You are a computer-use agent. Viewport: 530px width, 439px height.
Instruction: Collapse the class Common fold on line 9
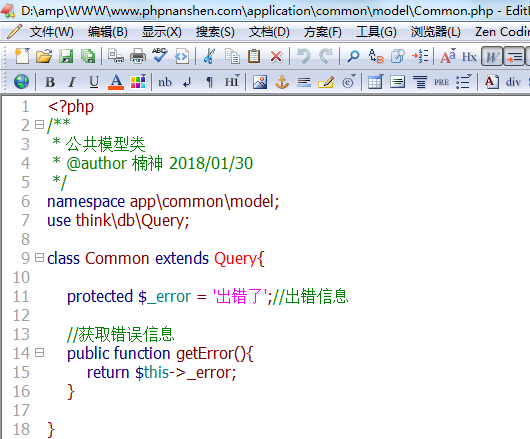pyautogui.click(x=40, y=258)
